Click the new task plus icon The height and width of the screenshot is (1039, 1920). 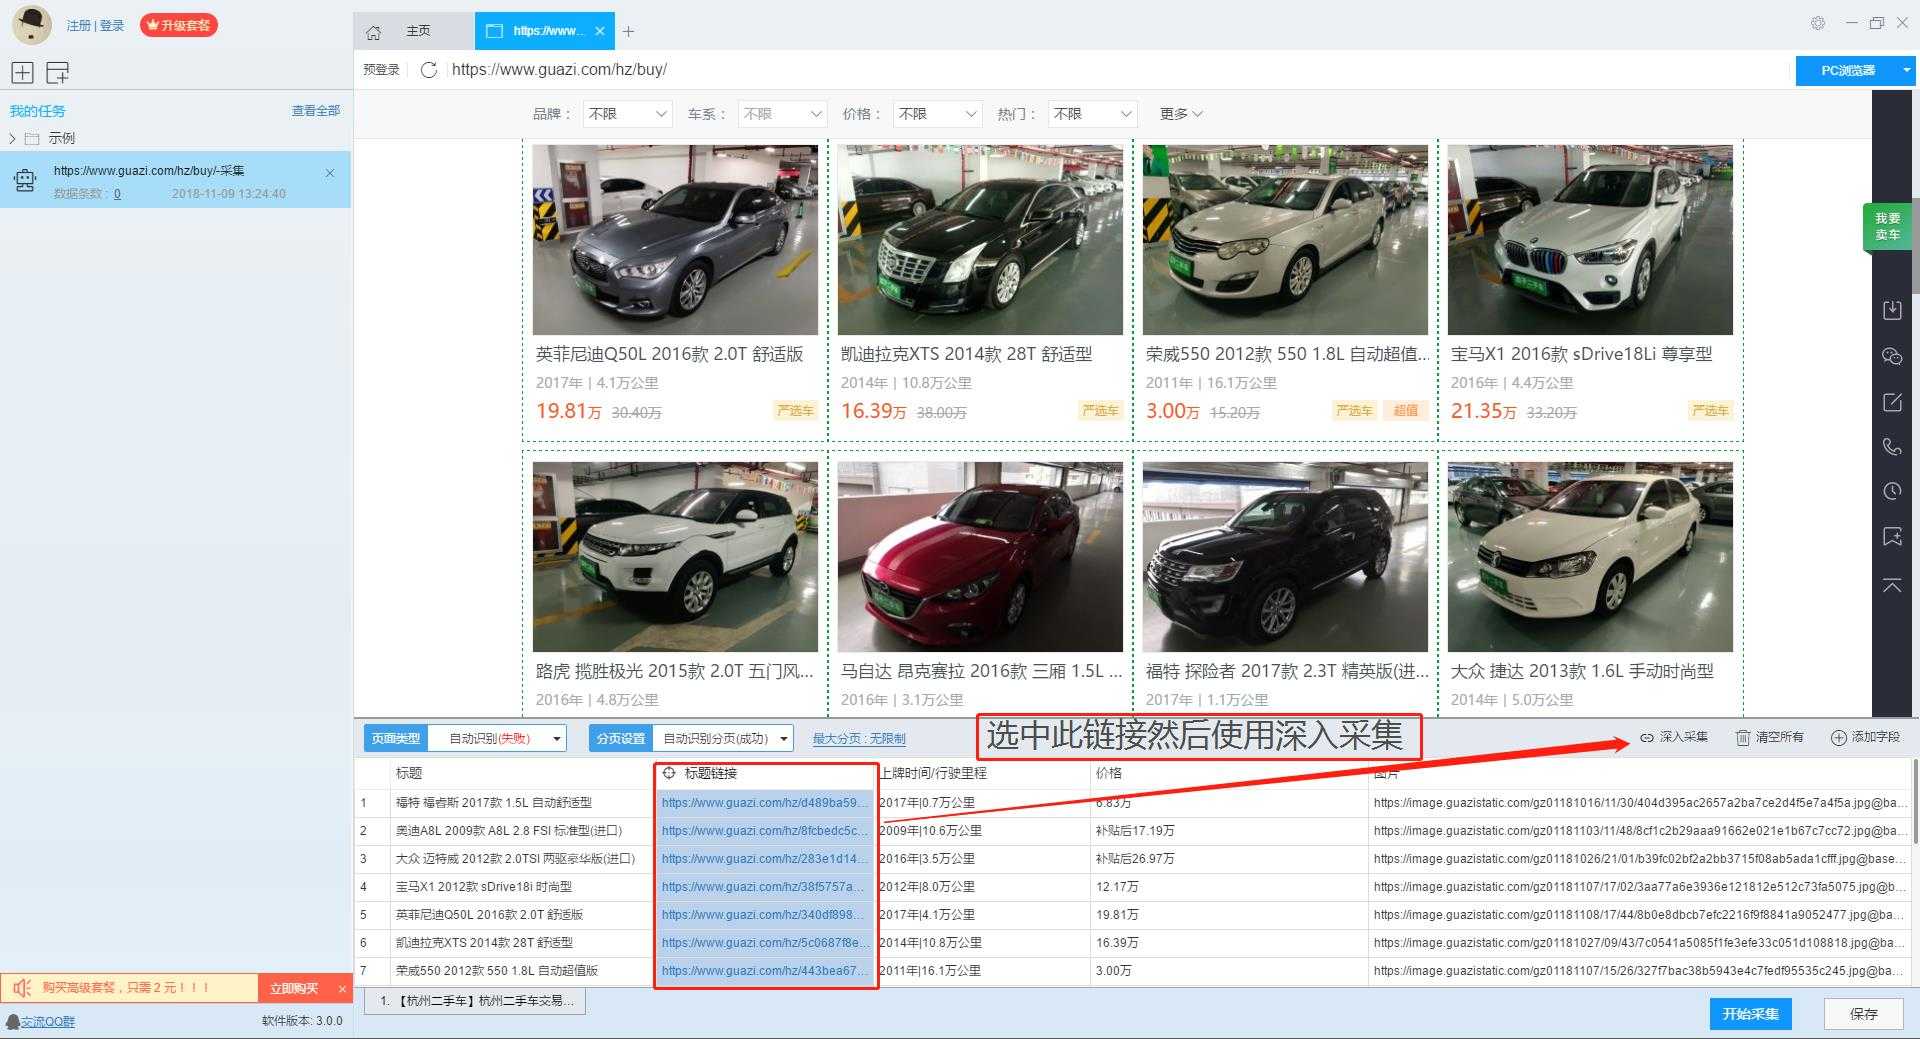tap(22, 72)
